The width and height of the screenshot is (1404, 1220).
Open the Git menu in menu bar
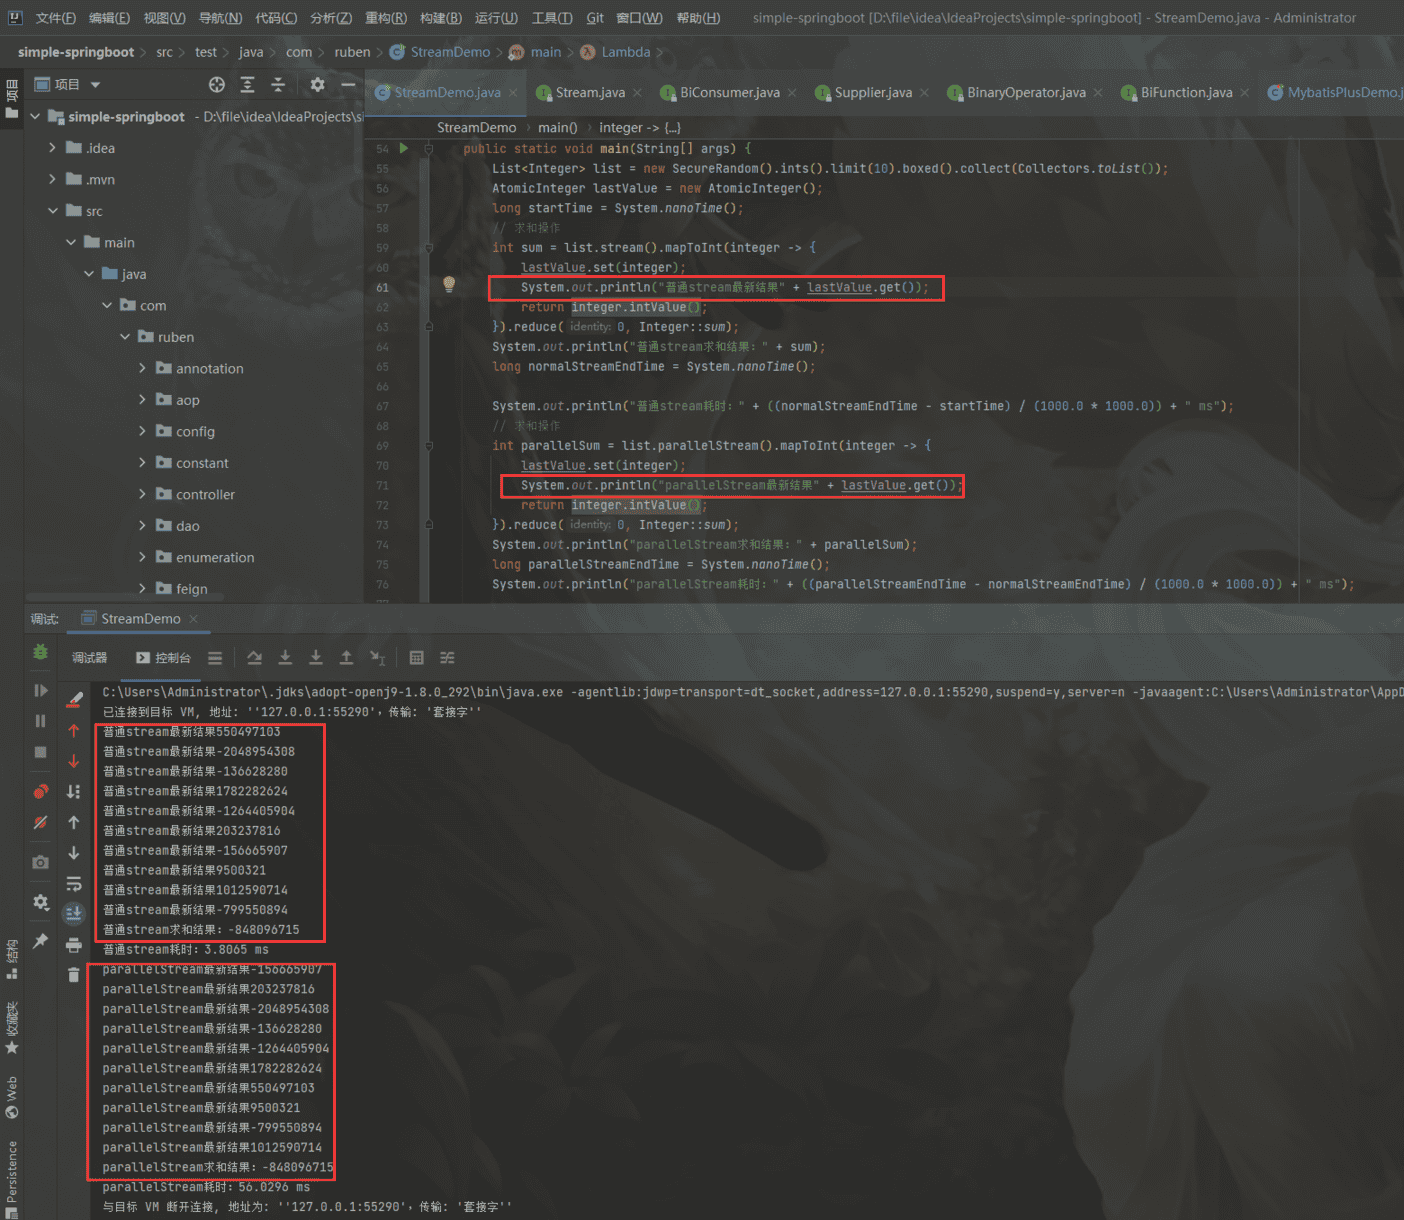tap(595, 18)
